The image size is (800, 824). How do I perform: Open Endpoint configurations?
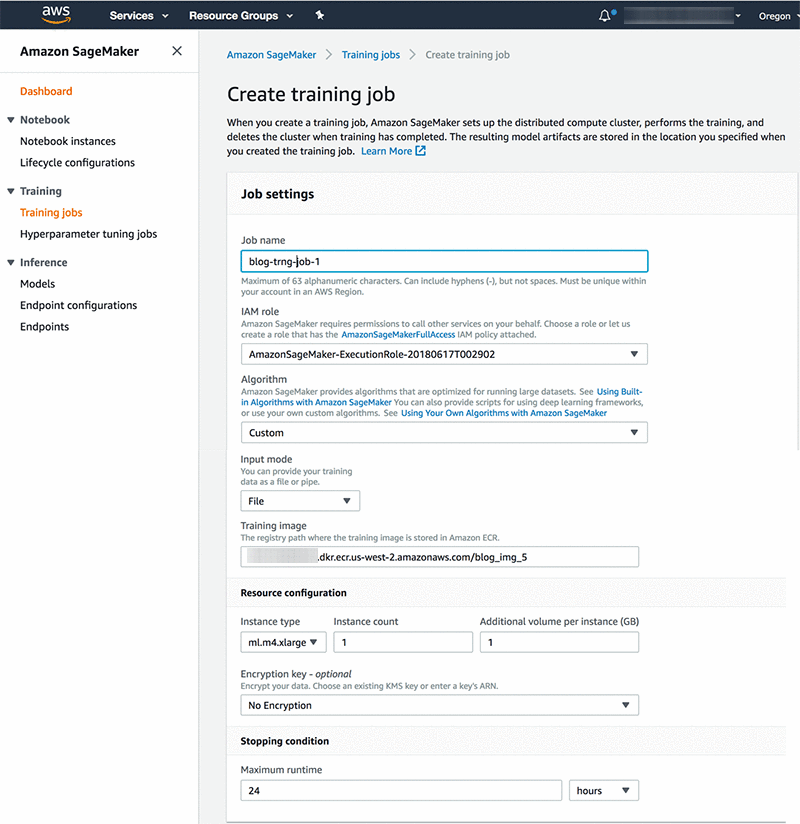[78, 305]
